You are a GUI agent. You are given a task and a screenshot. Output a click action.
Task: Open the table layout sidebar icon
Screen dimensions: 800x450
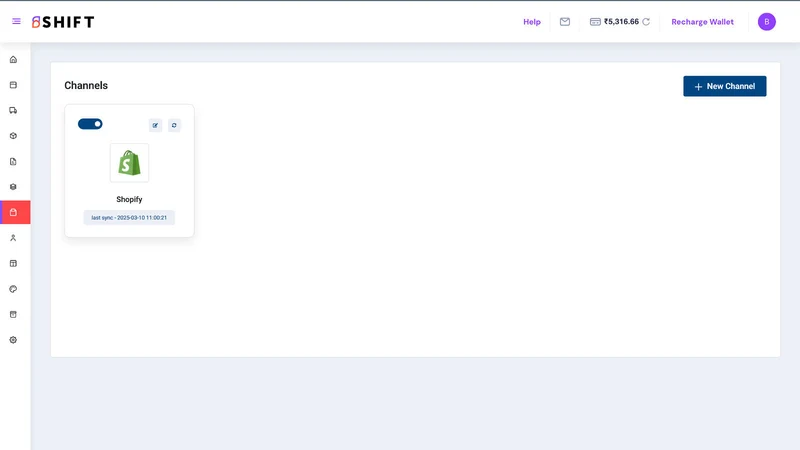point(13,263)
